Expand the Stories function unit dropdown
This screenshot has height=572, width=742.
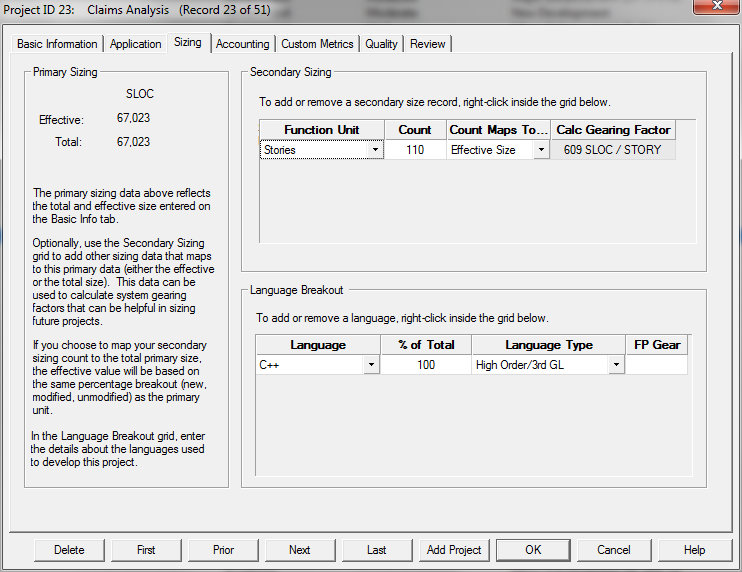pos(375,150)
